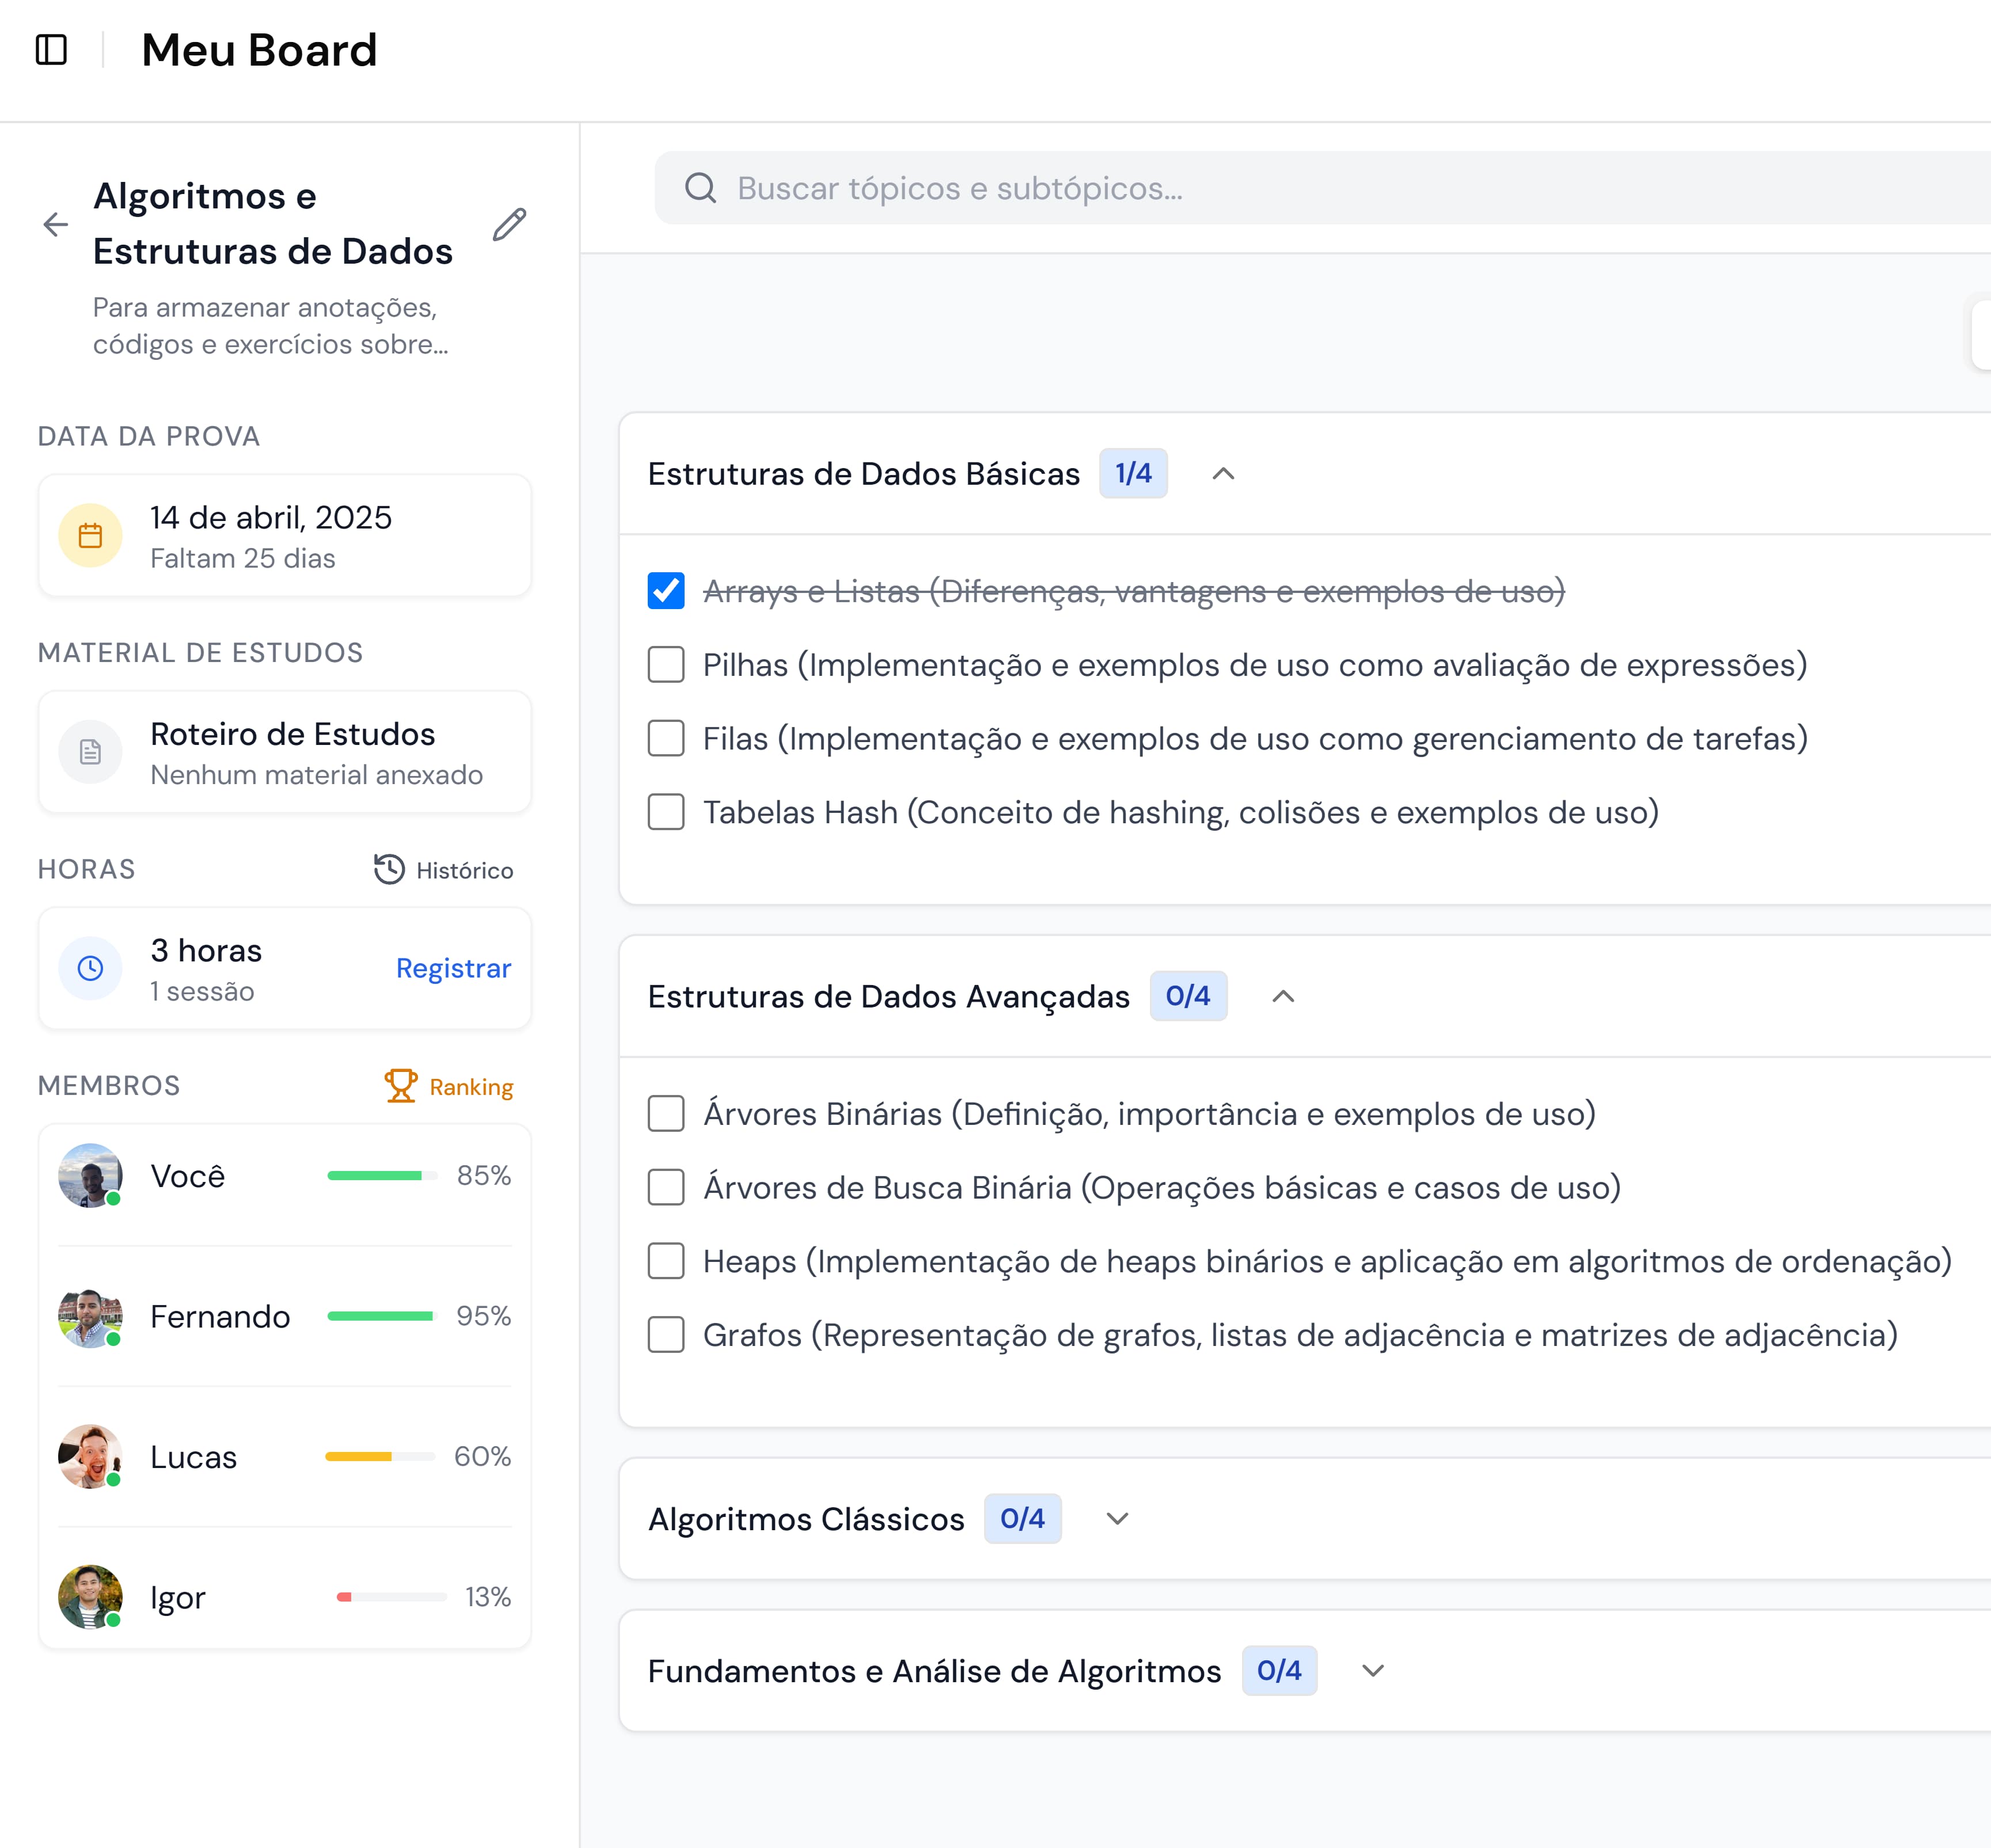
Task: Check the Grafos topic checkbox
Action: coord(666,1334)
